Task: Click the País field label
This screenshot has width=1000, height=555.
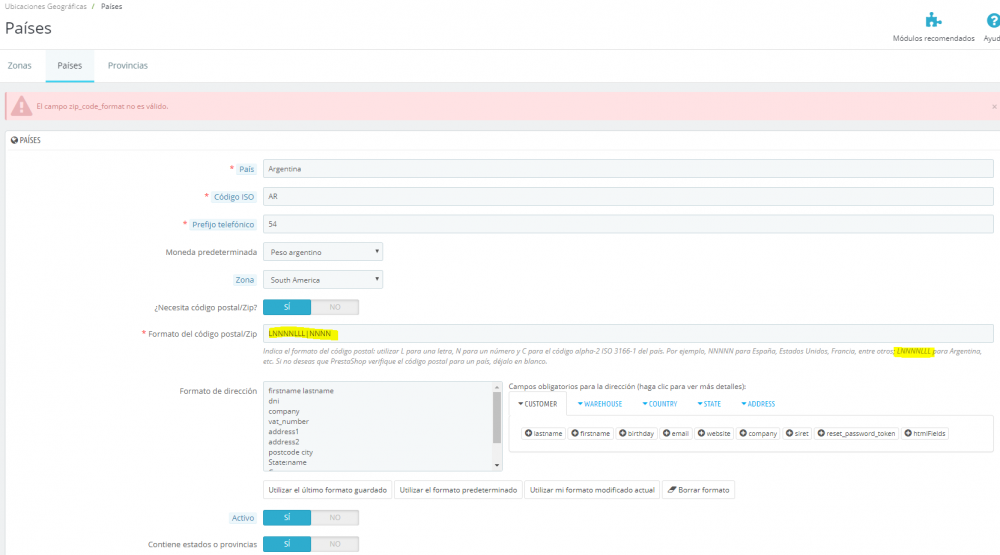Action: click(246, 169)
